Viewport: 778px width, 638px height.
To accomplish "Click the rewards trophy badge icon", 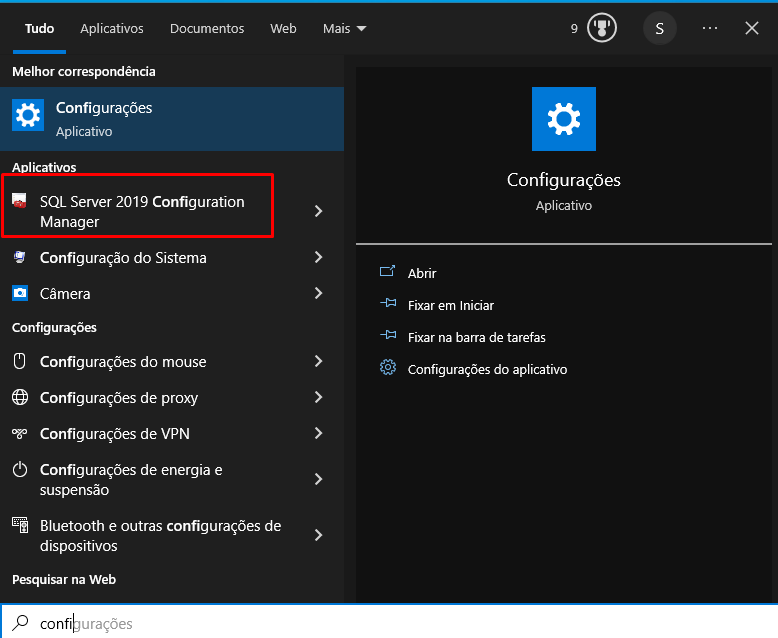I will tap(601, 28).
